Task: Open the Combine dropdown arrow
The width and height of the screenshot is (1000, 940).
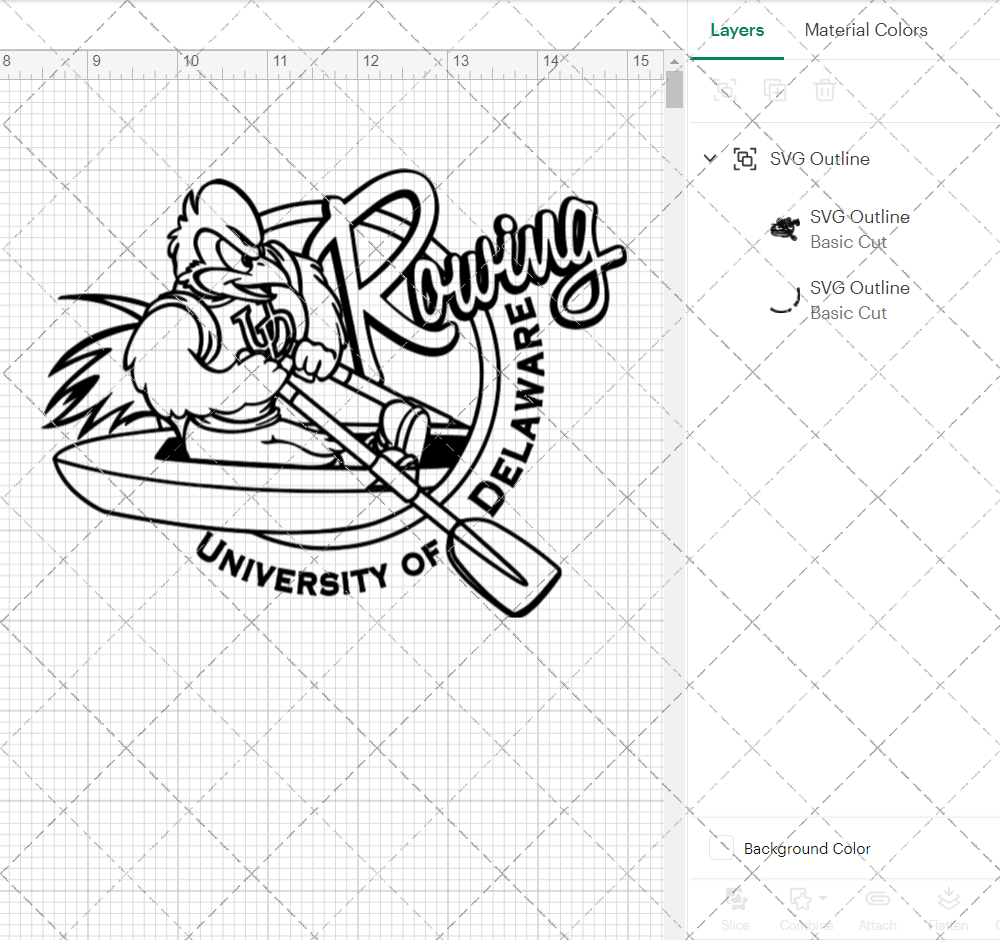Action: coord(823,898)
